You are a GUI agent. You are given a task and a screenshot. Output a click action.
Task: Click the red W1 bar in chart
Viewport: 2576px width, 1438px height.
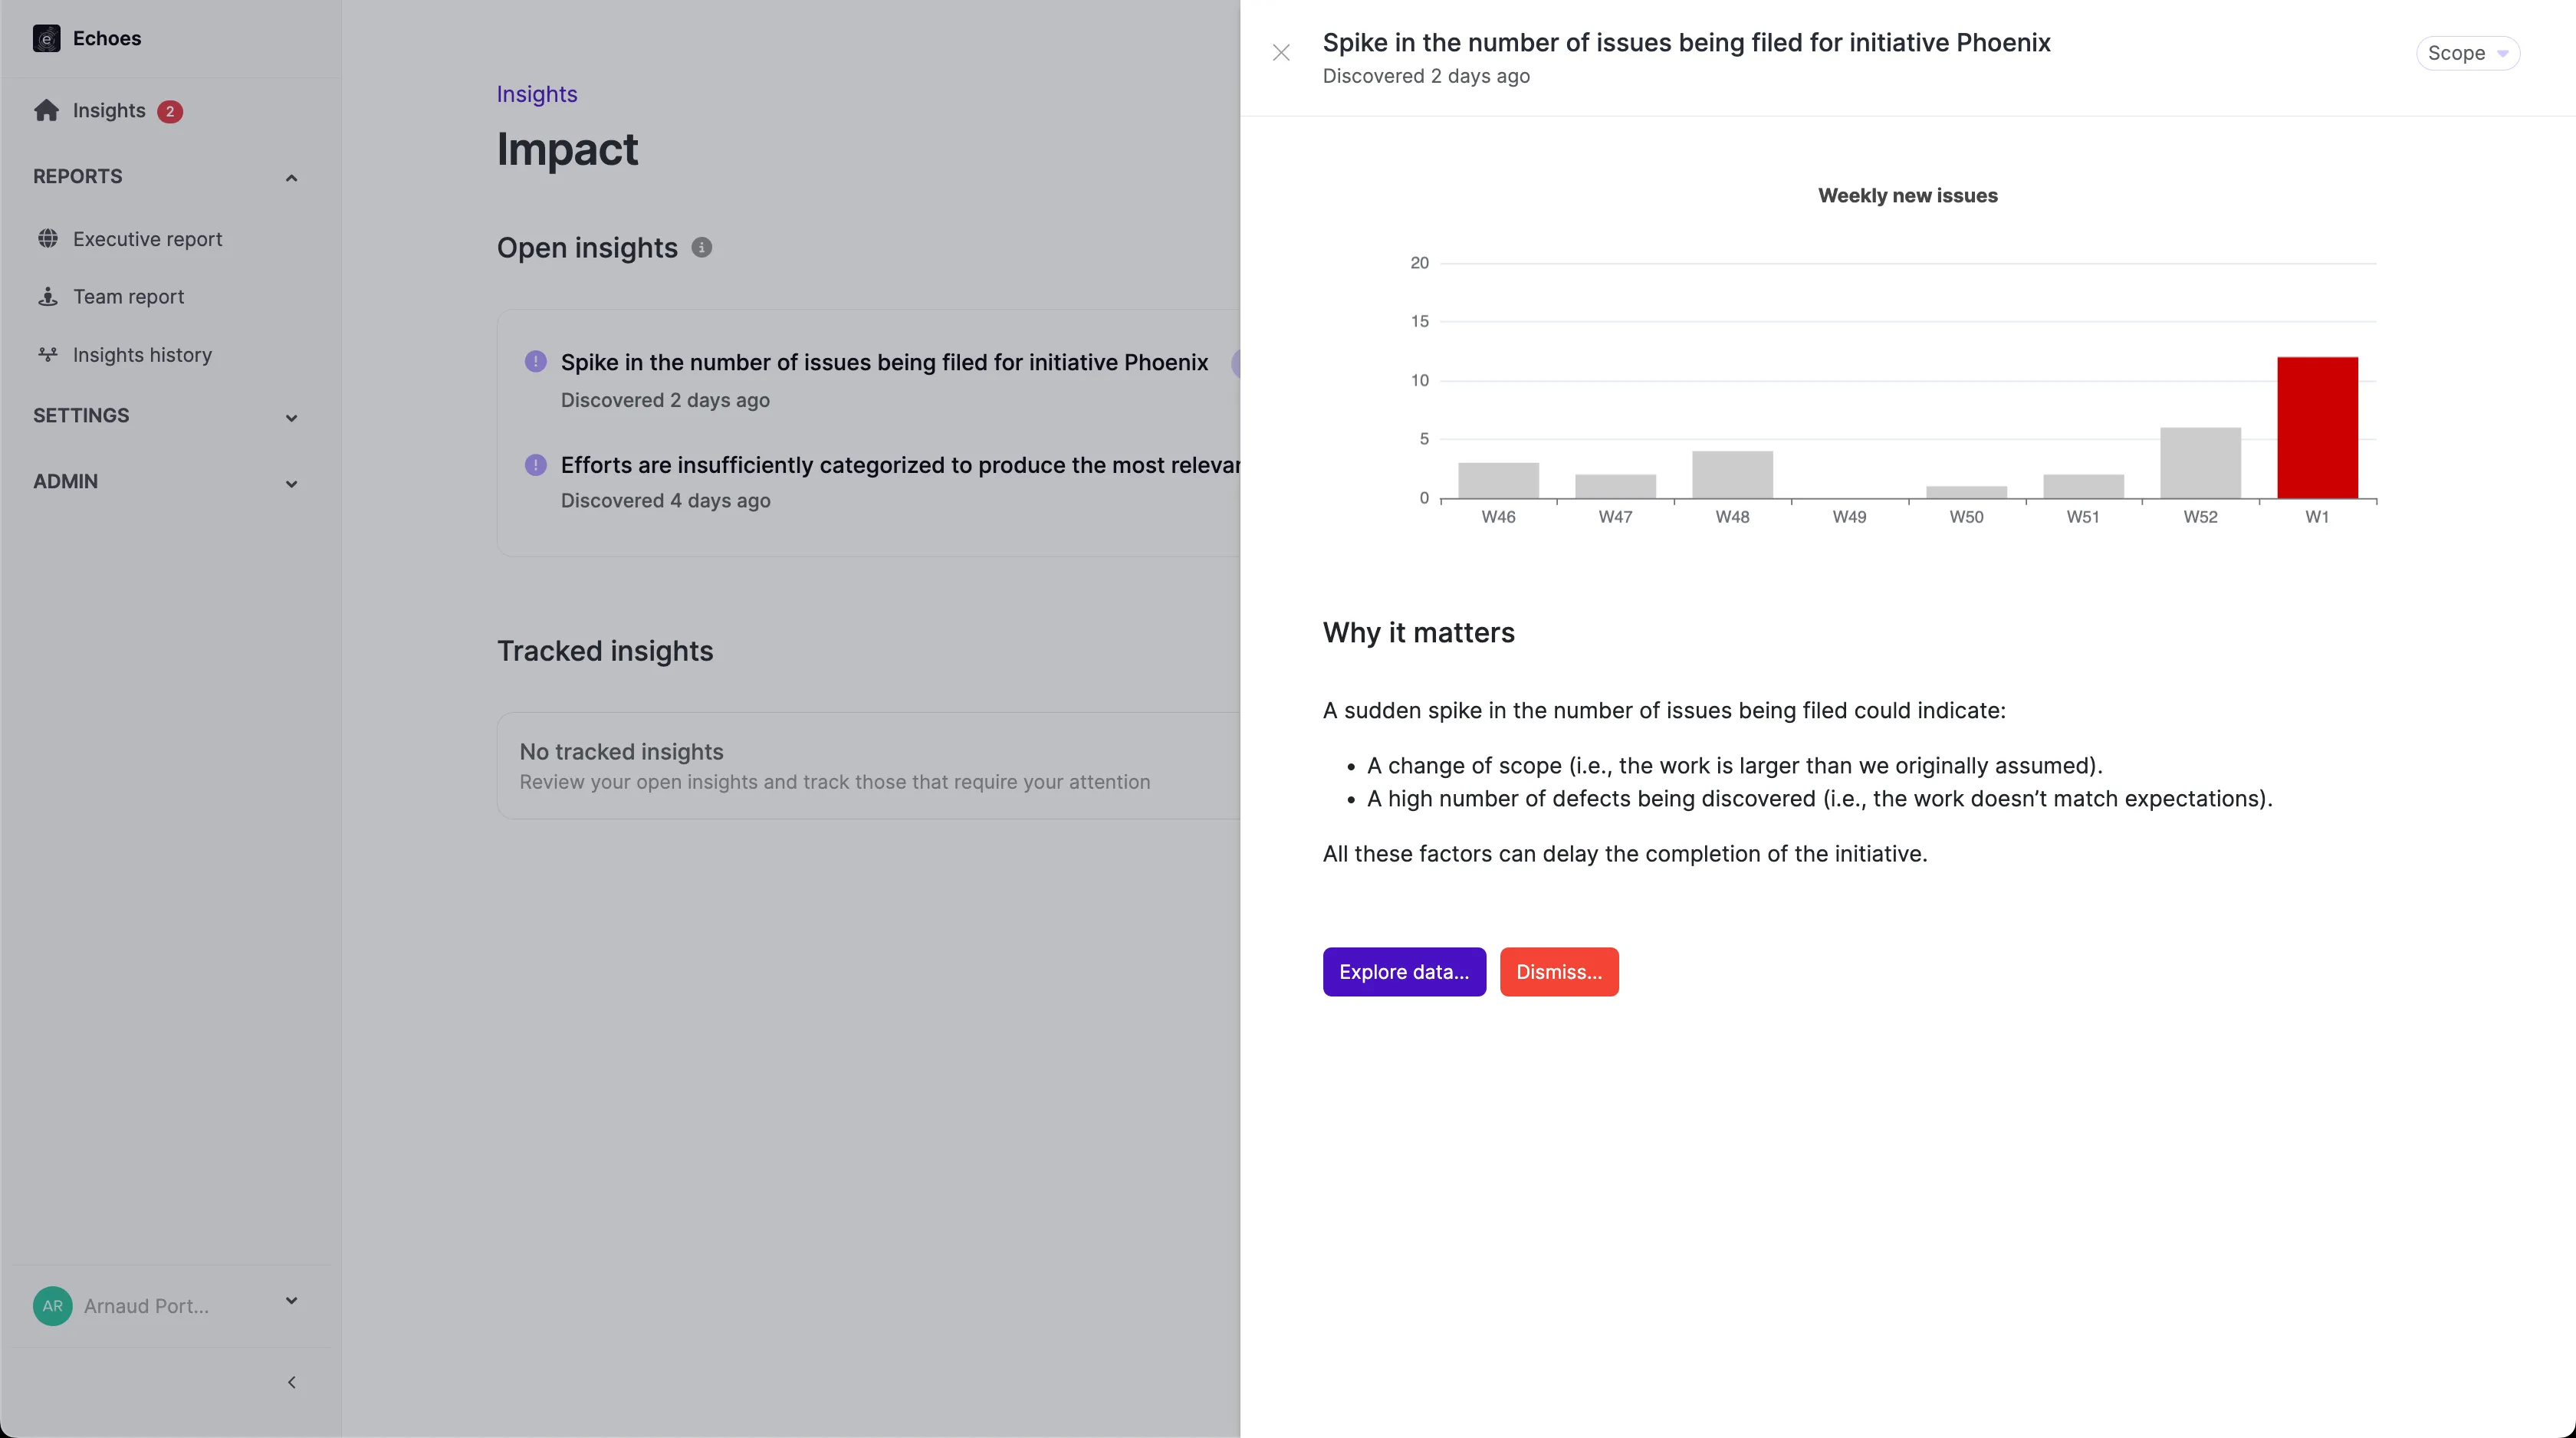(2317, 428)
